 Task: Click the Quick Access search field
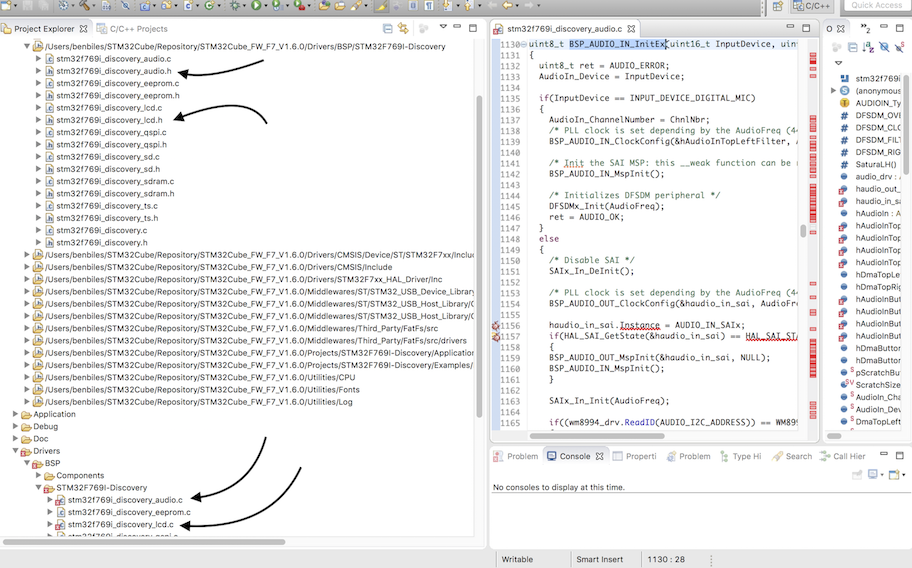click(876, 6)
